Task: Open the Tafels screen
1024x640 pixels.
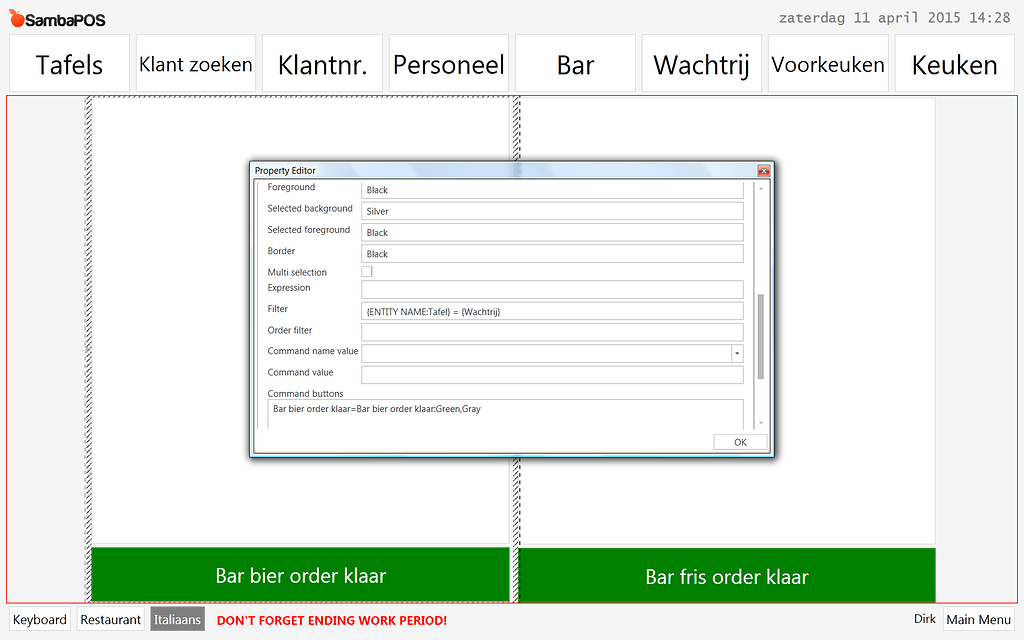Action: [68, 63]
